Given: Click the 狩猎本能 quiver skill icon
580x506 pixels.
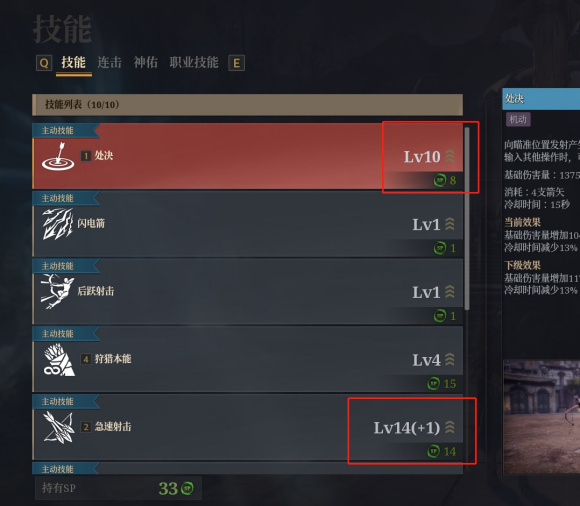Looking at the screenshot, I should coord(59,360).
